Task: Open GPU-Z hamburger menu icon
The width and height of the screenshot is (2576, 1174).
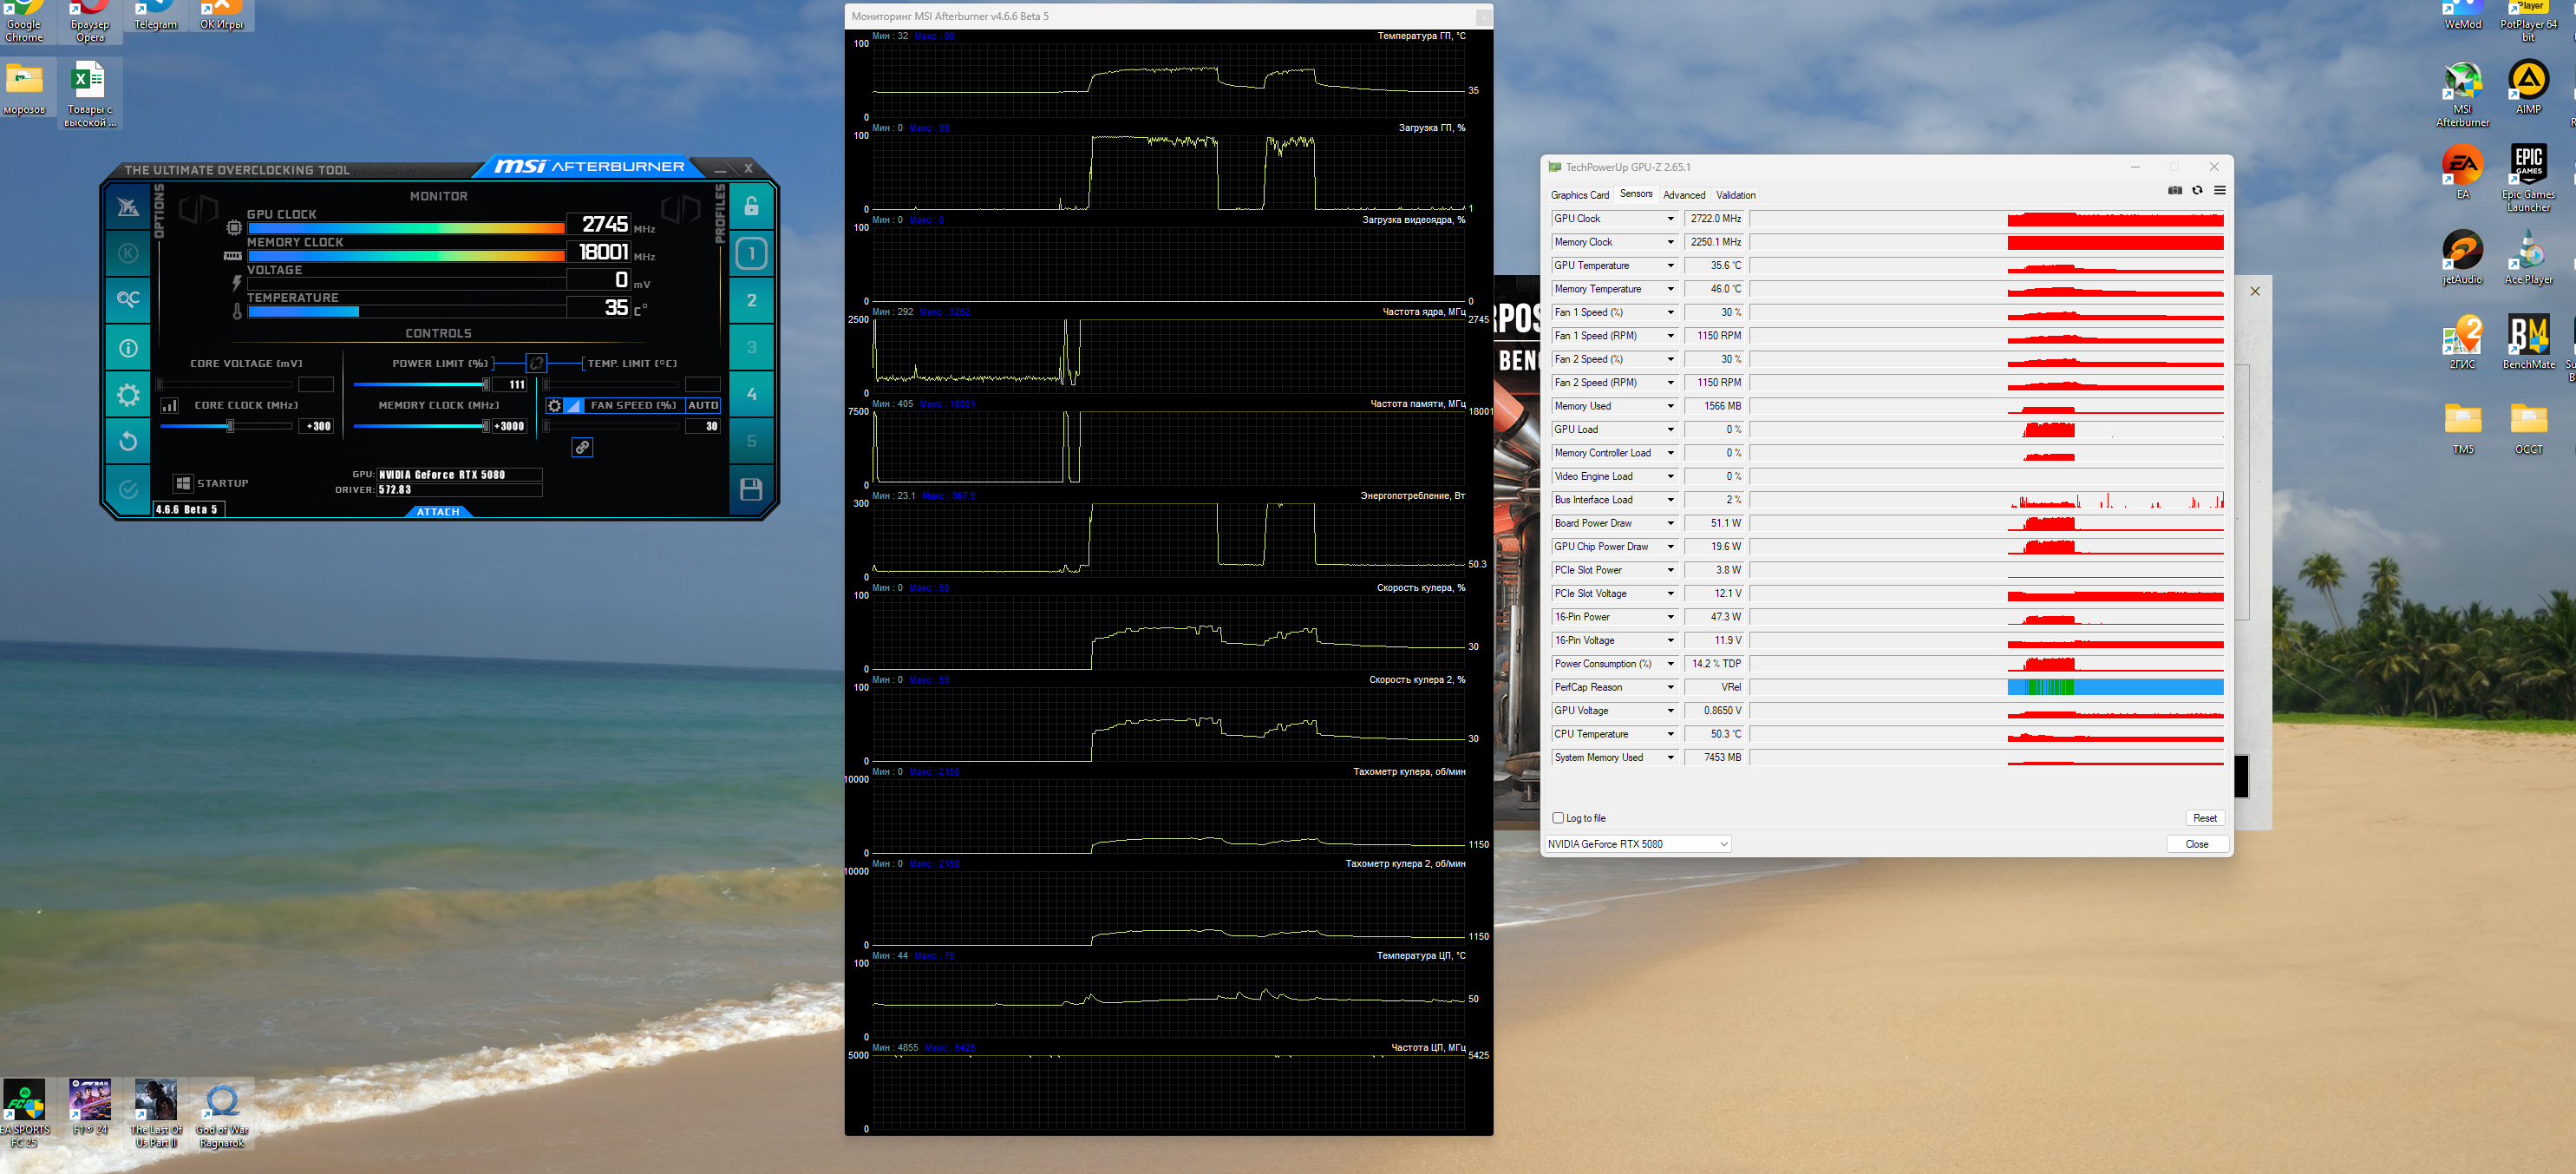Action: coord(2219,190)
